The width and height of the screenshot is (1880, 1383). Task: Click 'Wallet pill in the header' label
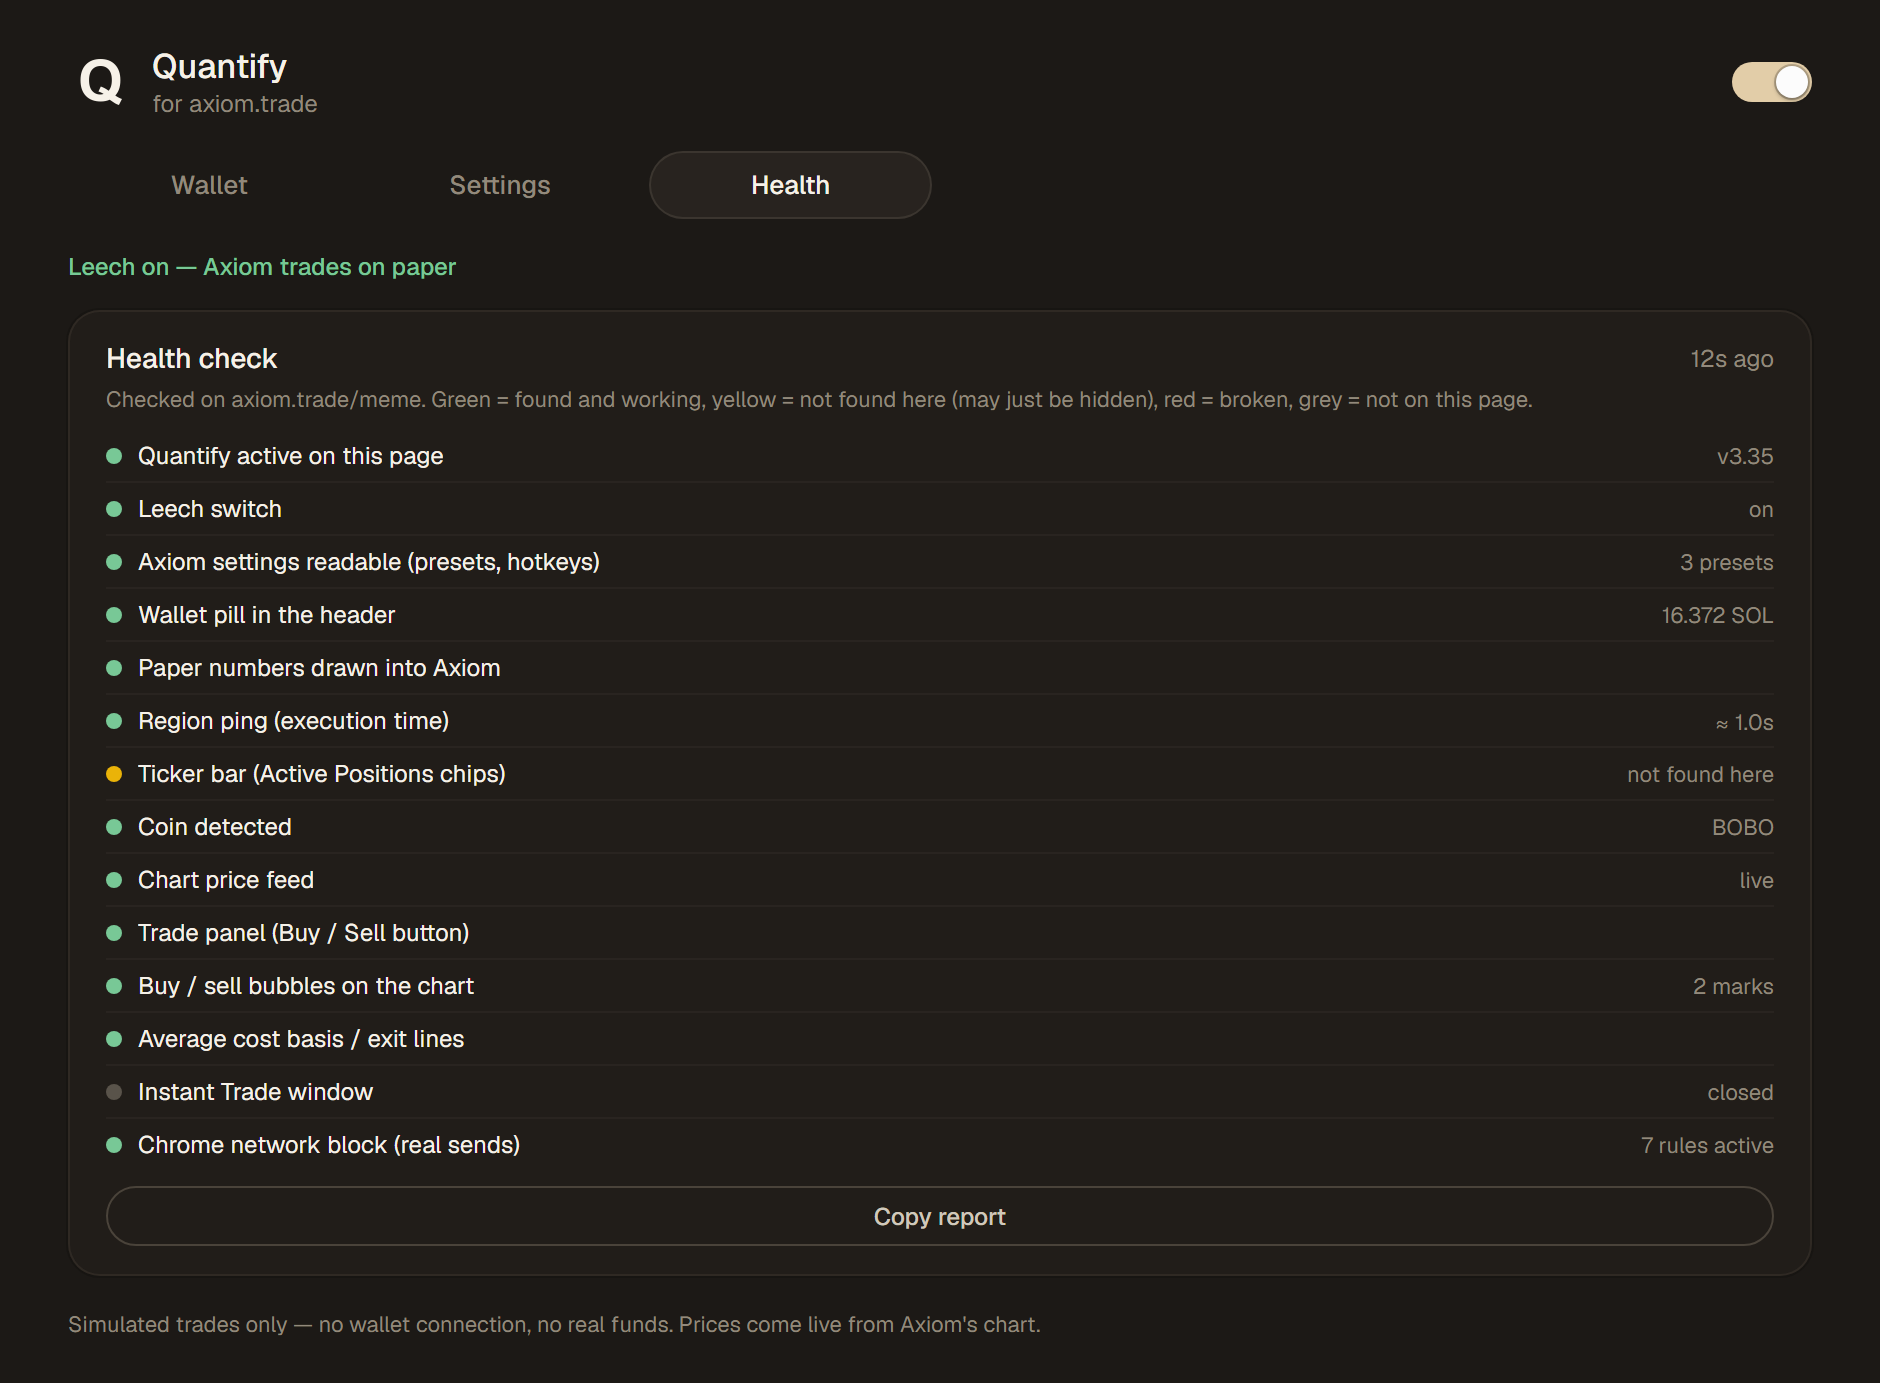(266, 615)
